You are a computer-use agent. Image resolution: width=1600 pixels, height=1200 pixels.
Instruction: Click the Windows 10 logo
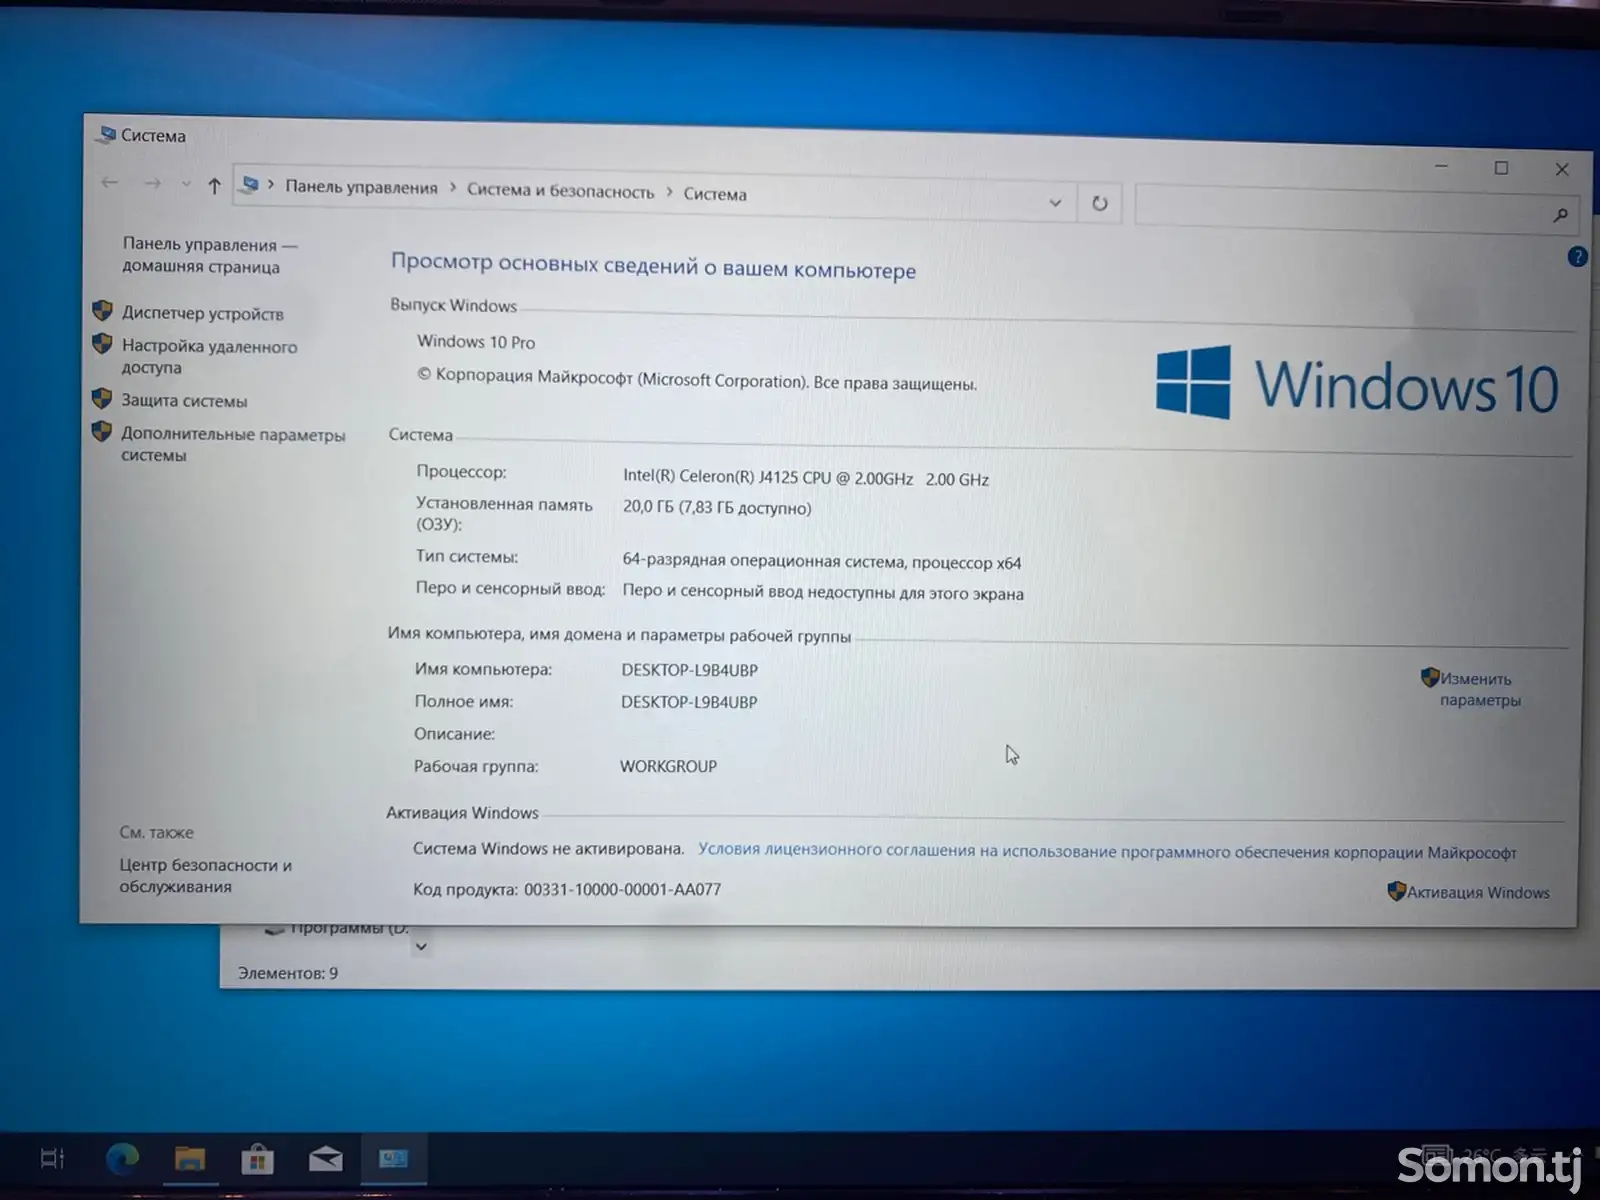(x=1357, y=385)
